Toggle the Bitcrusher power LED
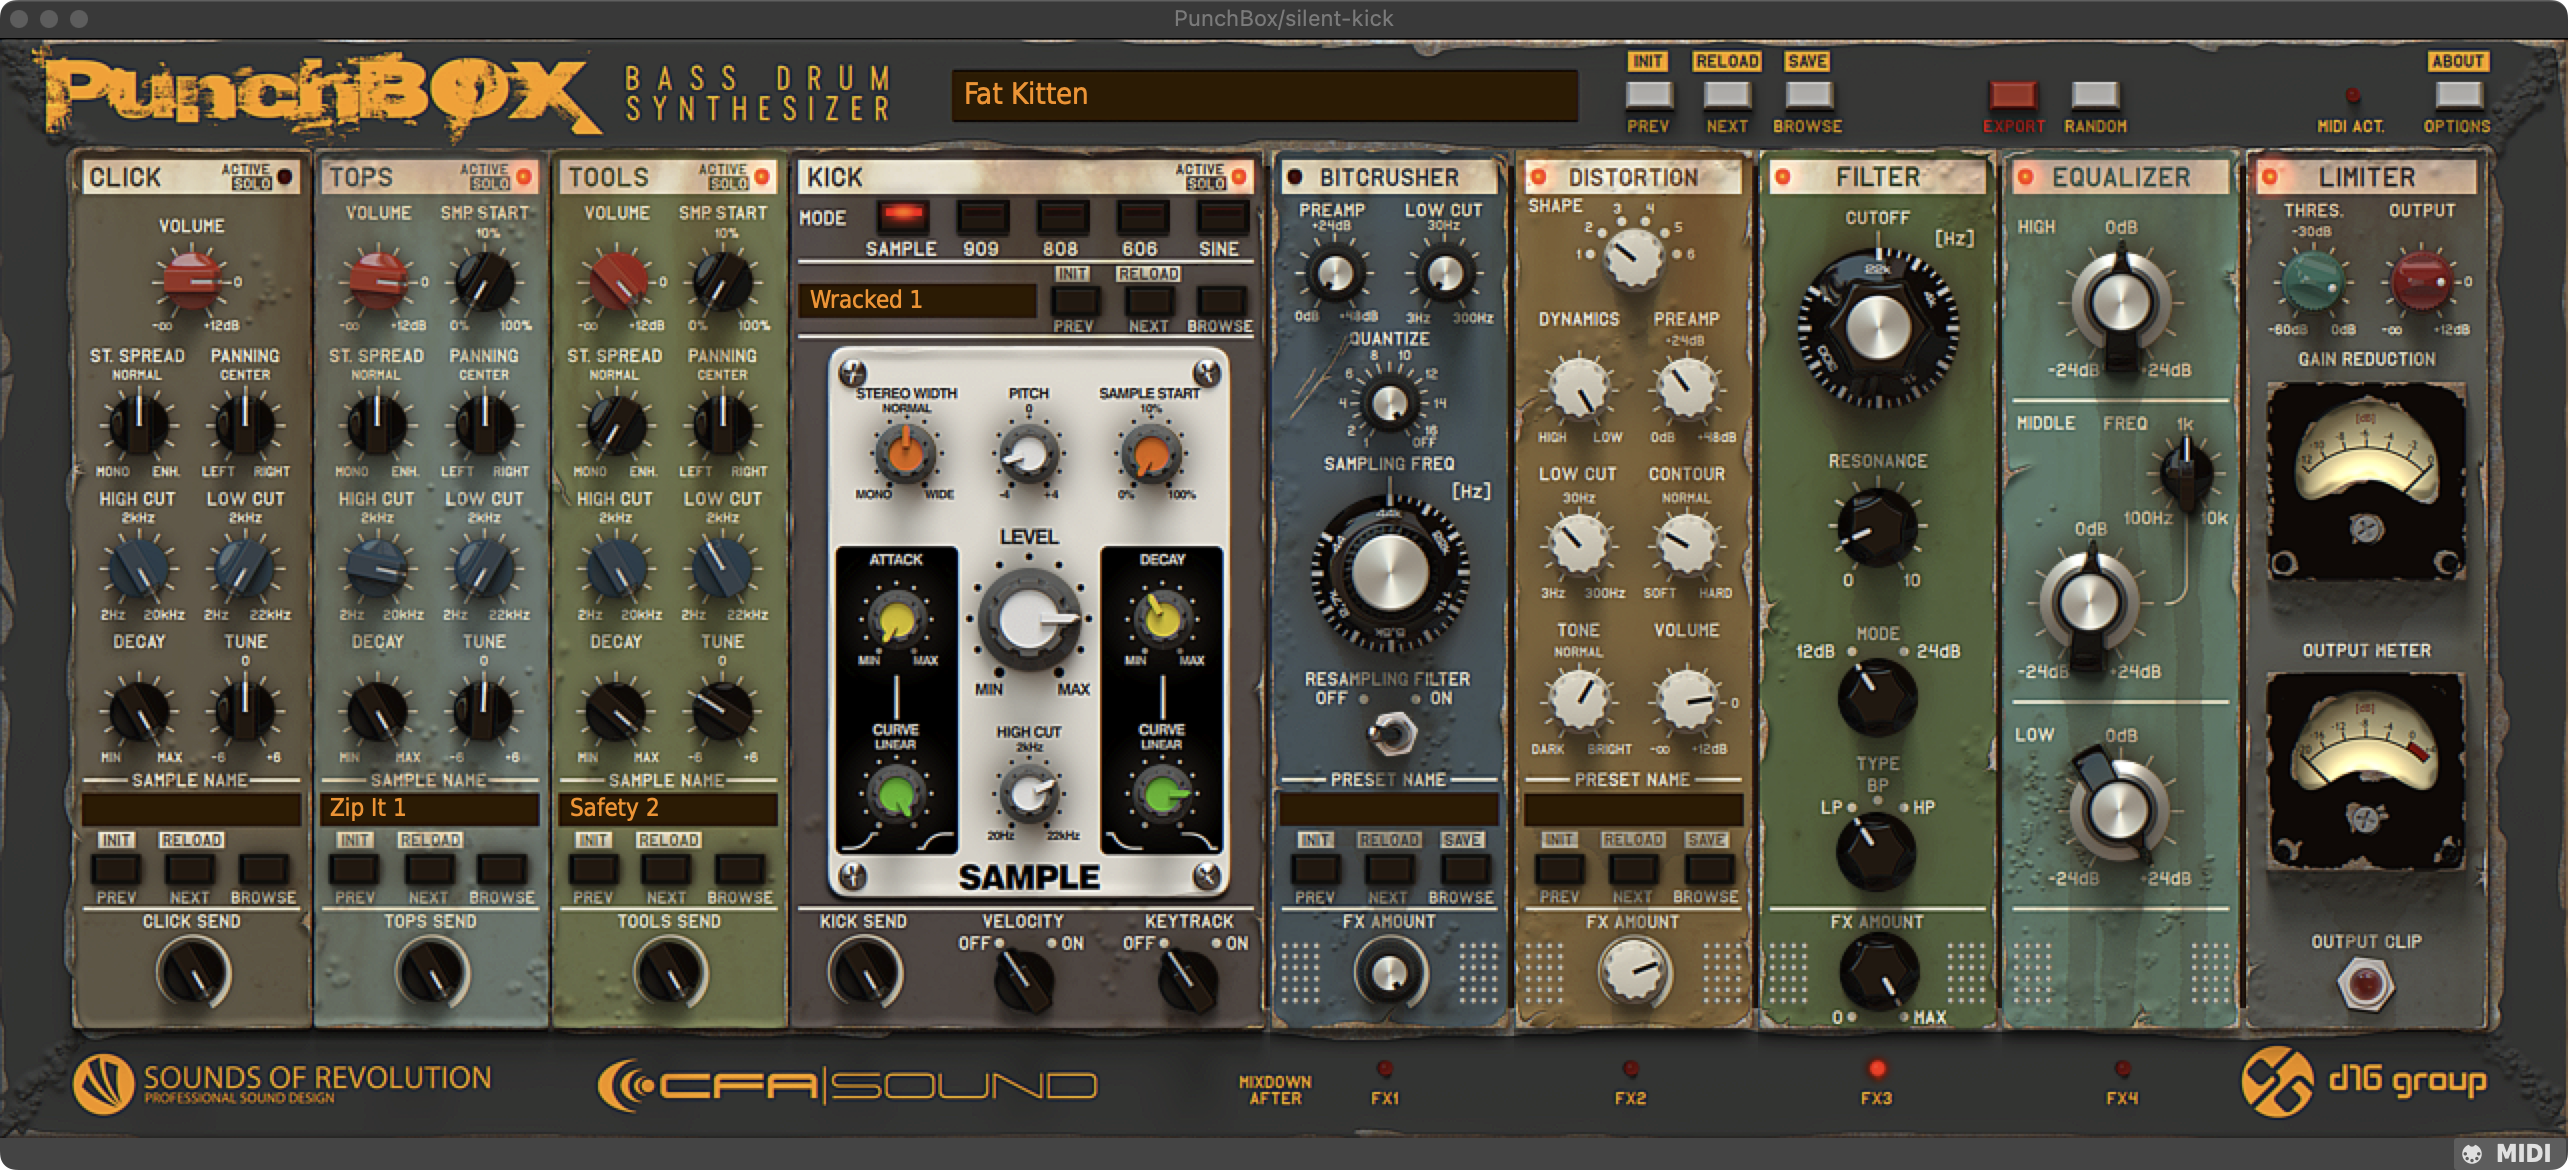2568x1170 pixels. click(x=1295, y=177)
